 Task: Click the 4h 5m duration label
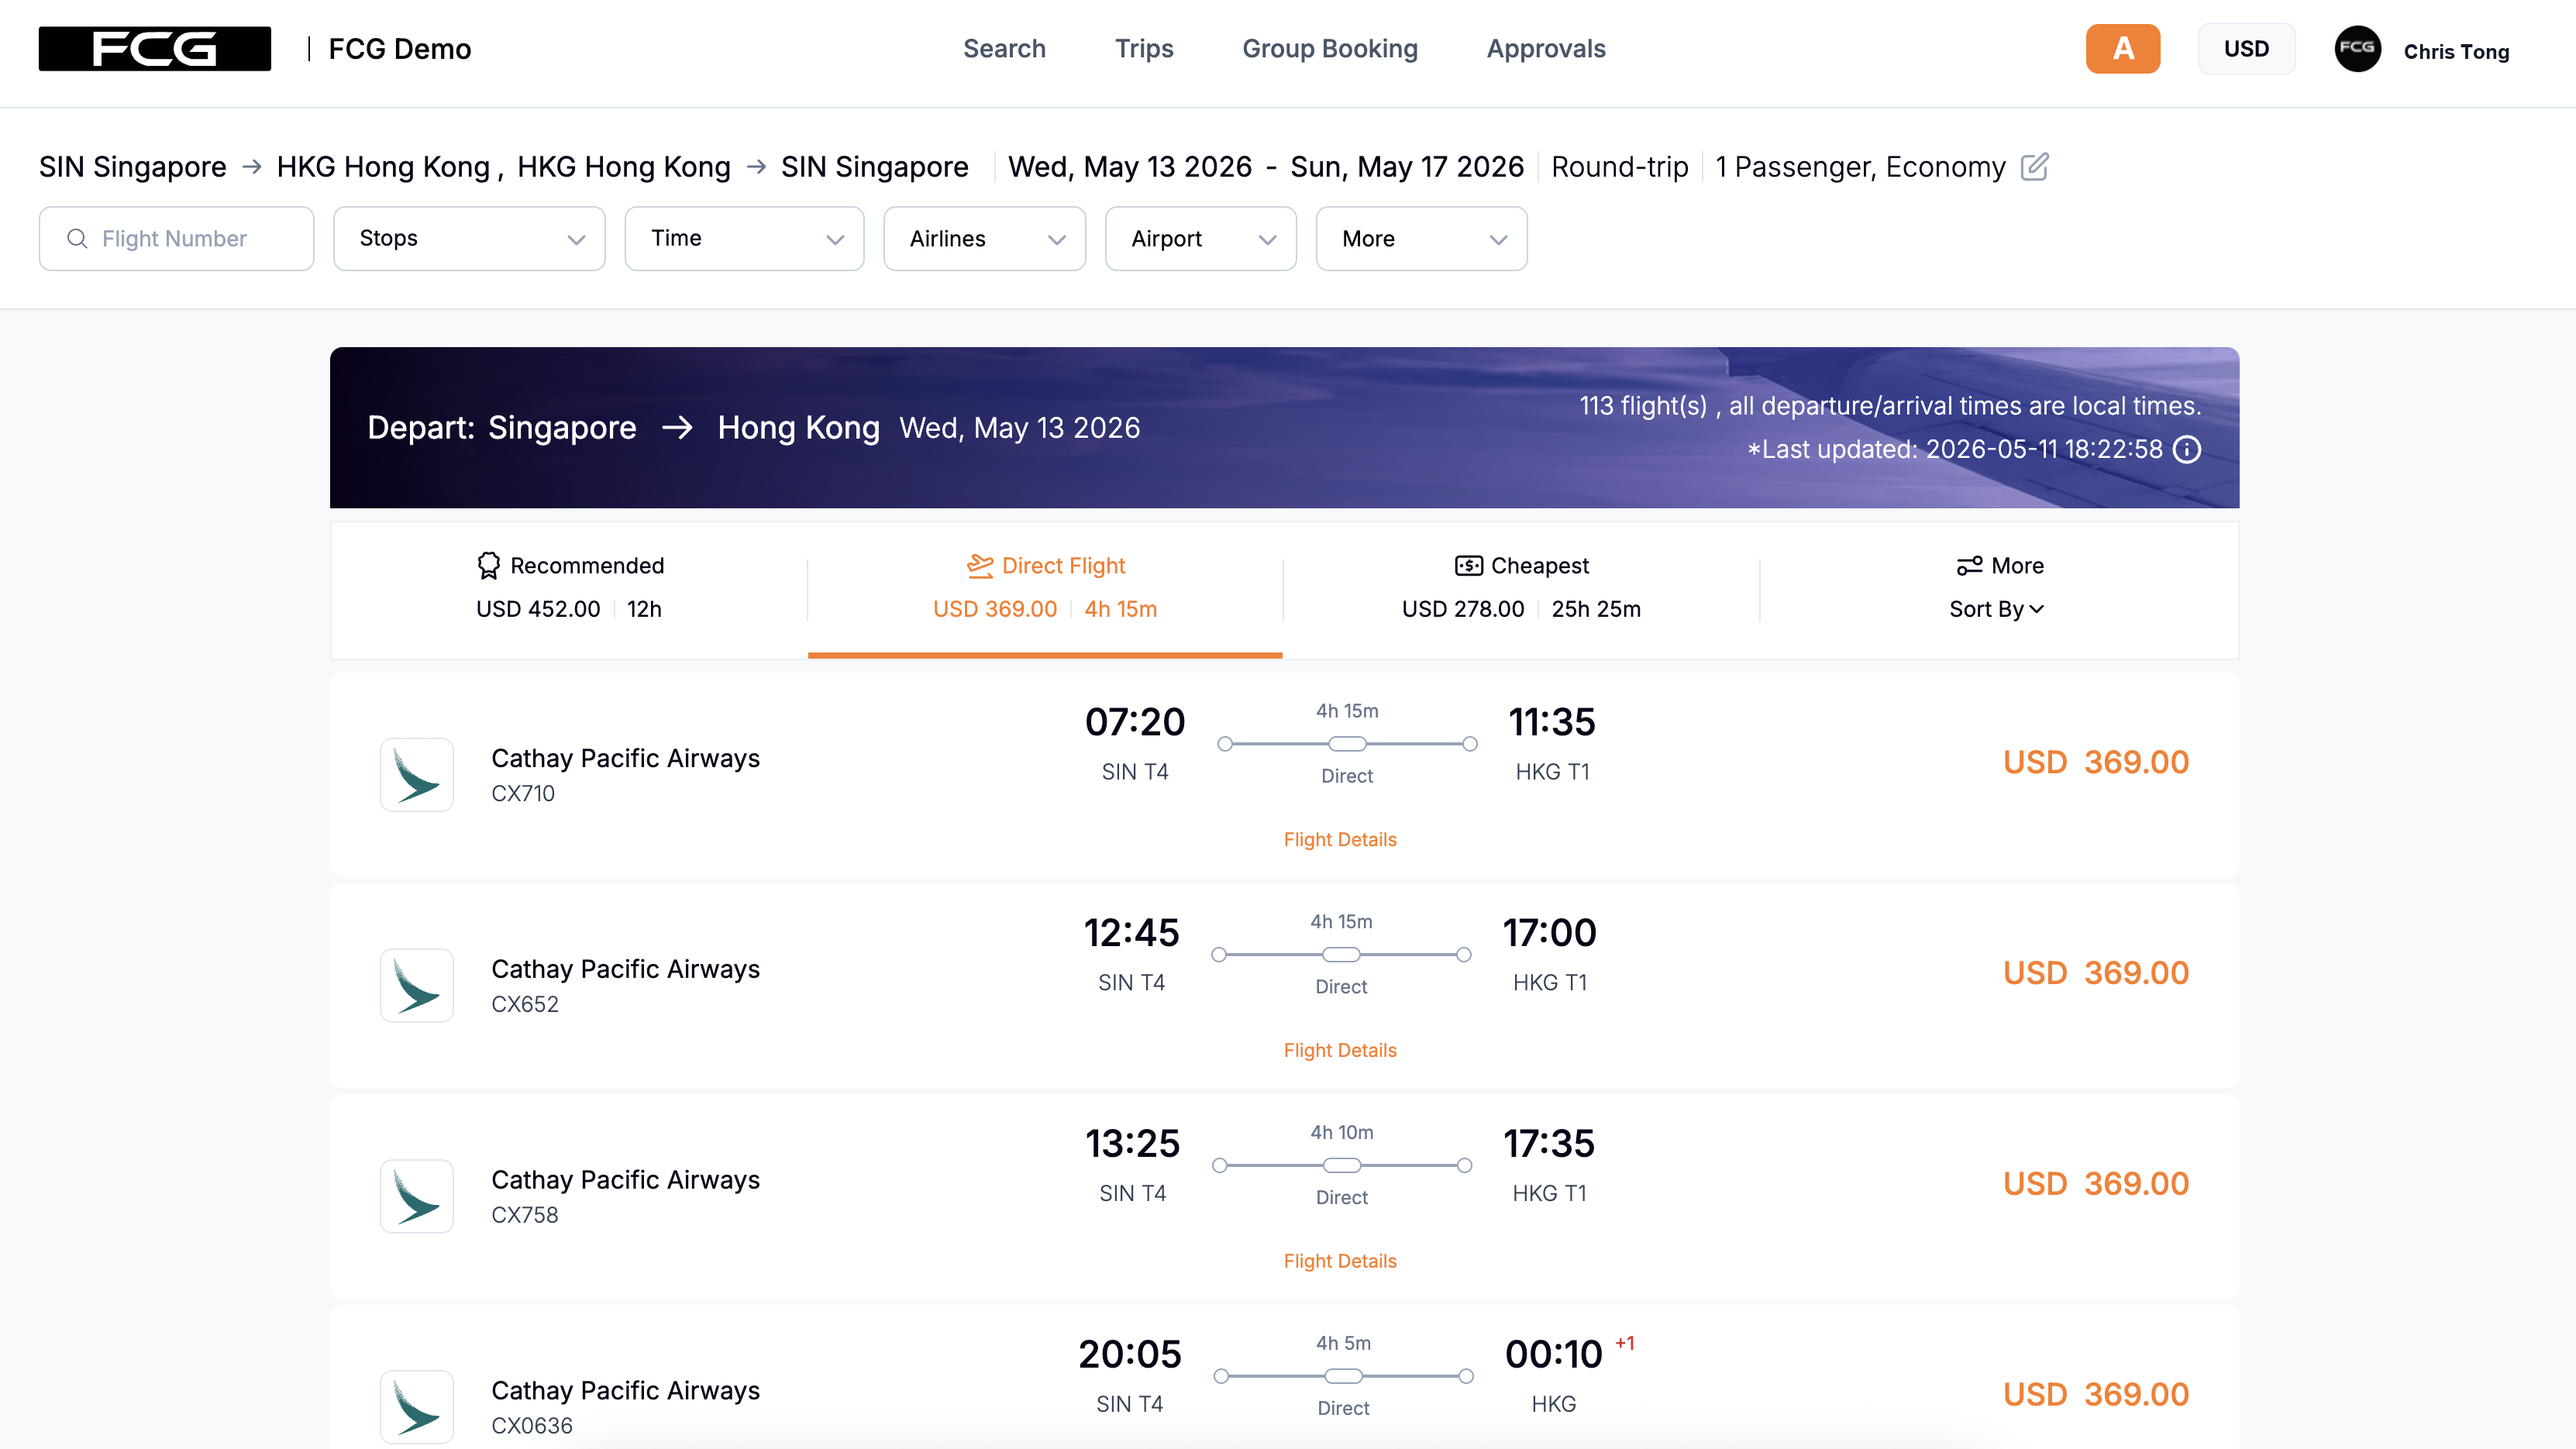1343,1344
